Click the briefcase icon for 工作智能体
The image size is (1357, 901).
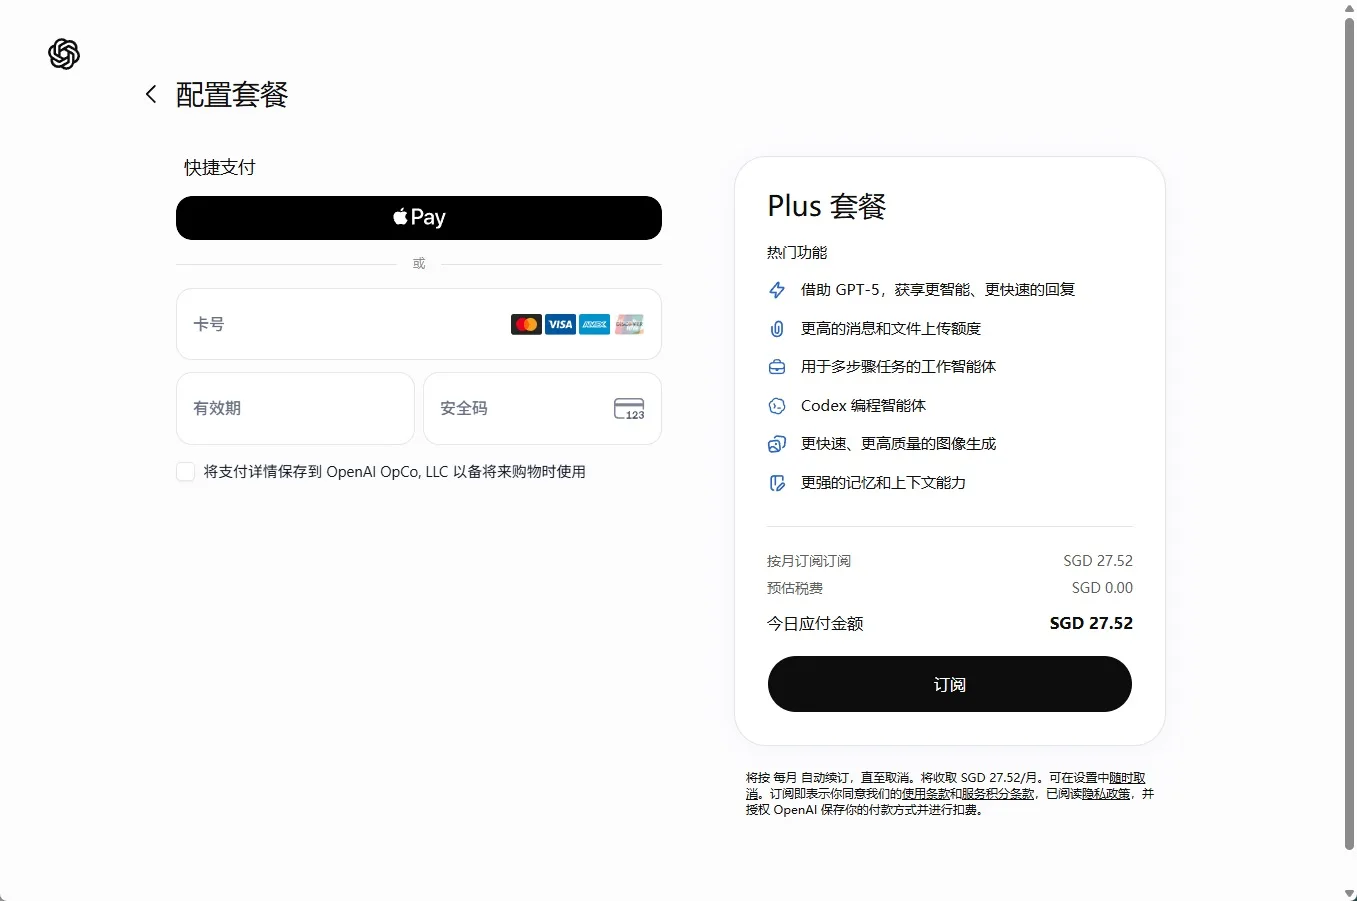[x=777, y=367]
